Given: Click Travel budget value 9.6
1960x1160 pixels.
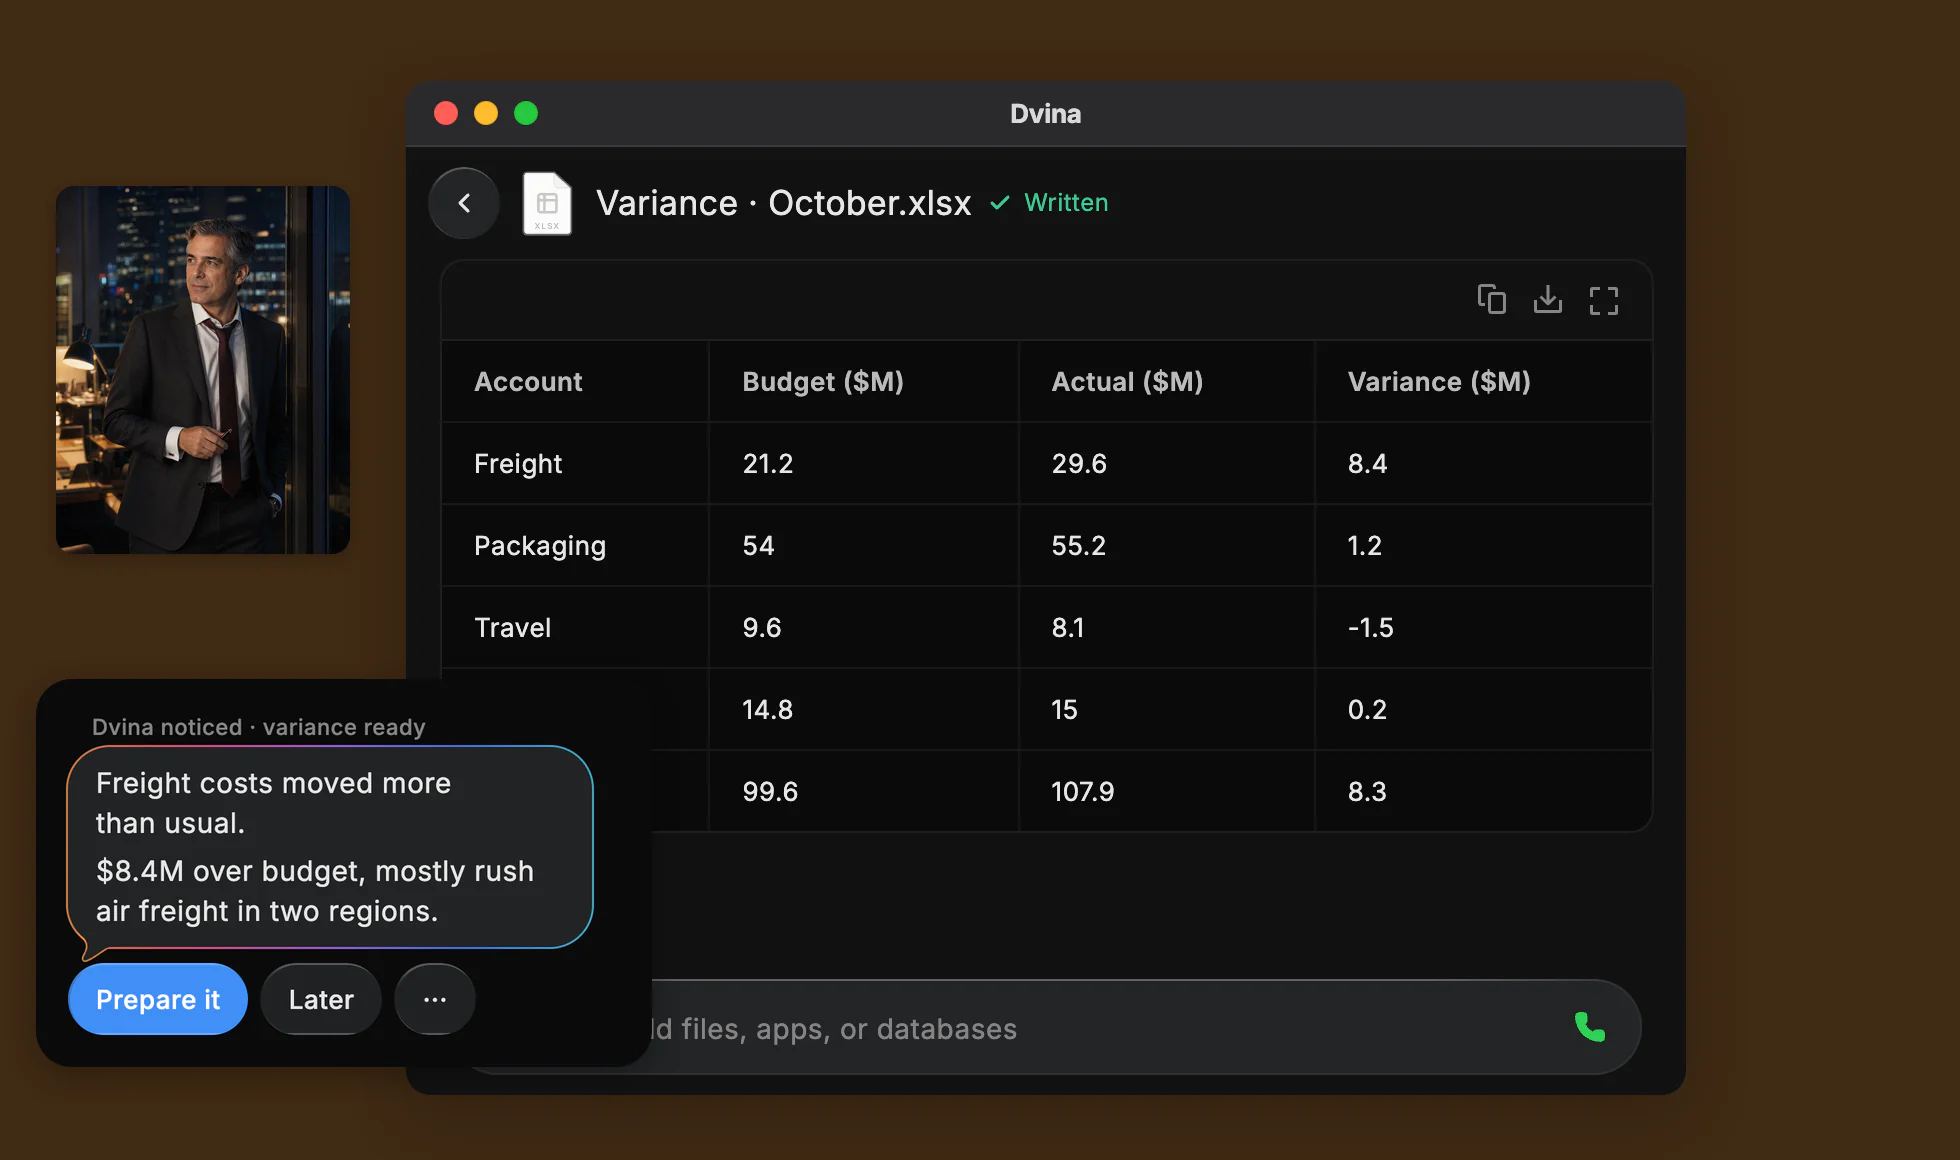Looking at the screenshot, I should 762,628.
